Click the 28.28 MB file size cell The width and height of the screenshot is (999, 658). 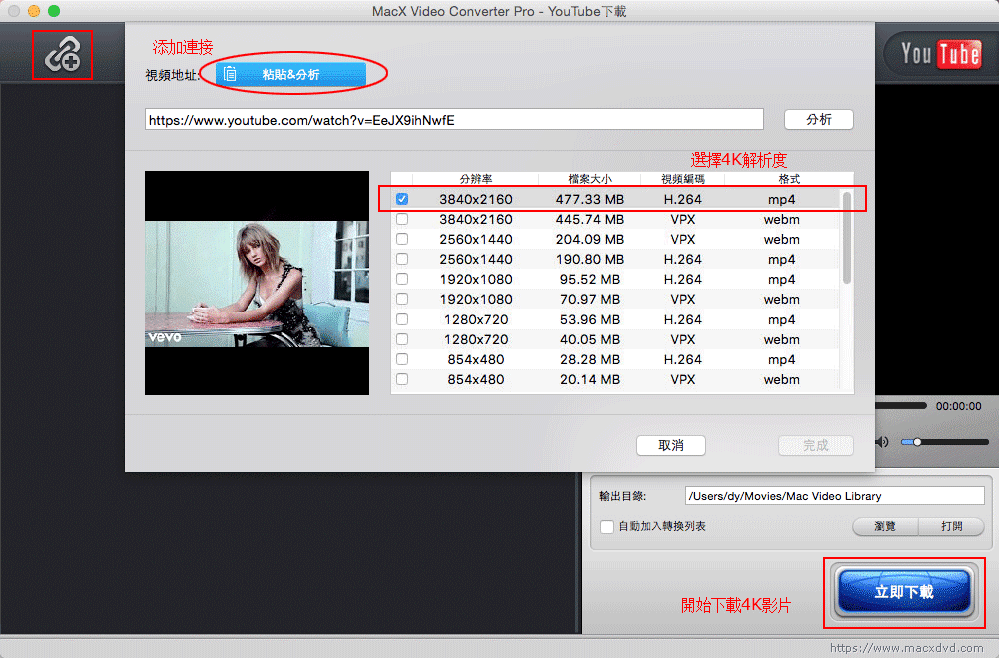click(x=589, y=359)
